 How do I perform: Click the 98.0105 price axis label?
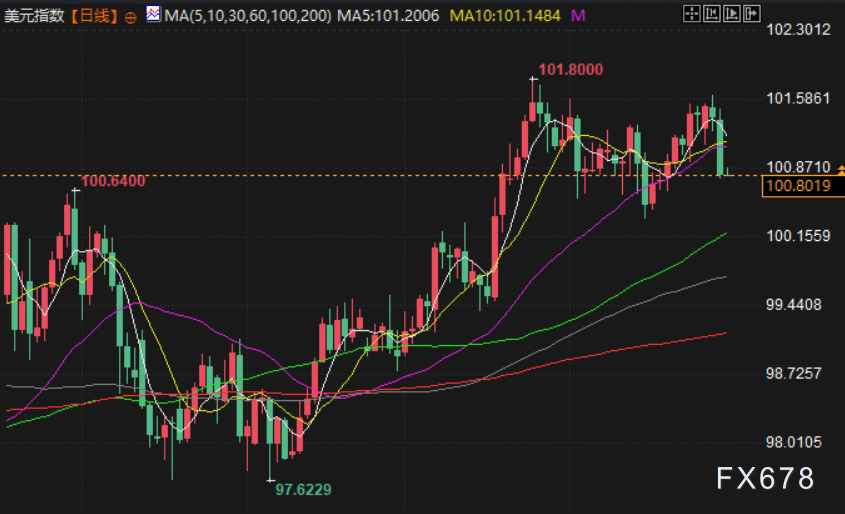(794, 442)
